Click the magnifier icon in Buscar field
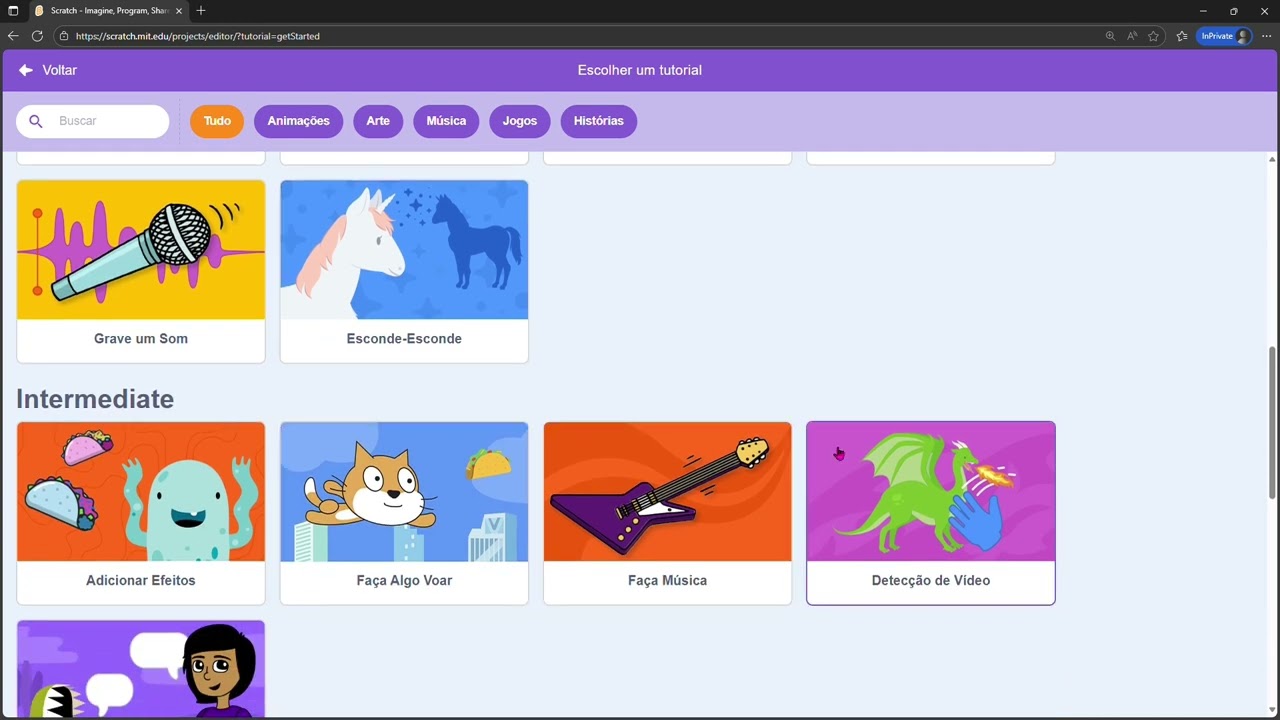This screenshot has width=1280, height=720. pos(36,121)
